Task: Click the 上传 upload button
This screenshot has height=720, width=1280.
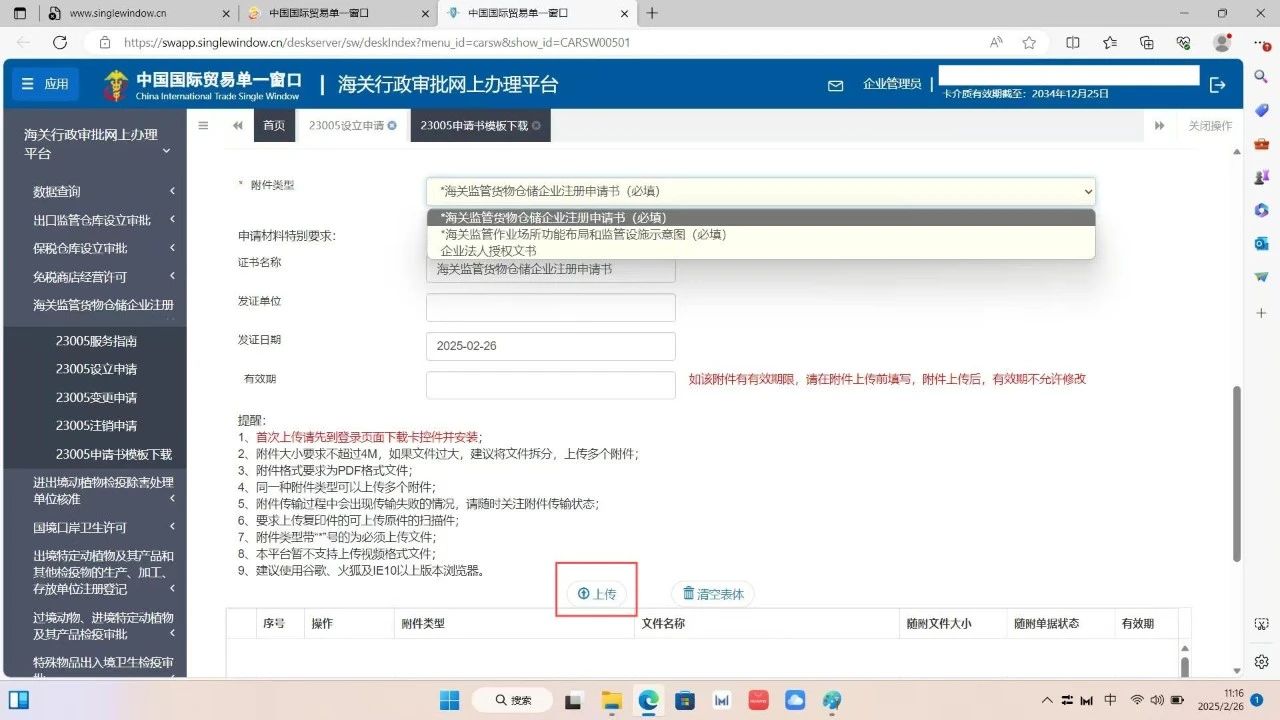Action: click(x=596, y=592)
